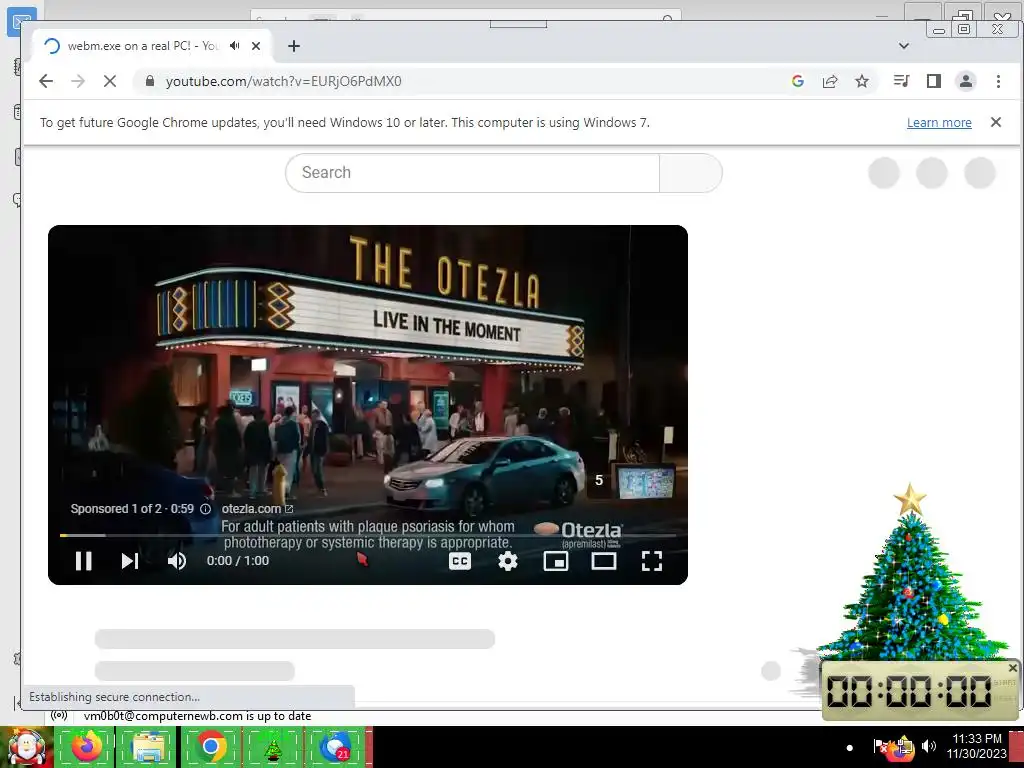Pause the video playback
This screenshot has height=768, width=1024.
pyautogui.click(x=84, y=560)
